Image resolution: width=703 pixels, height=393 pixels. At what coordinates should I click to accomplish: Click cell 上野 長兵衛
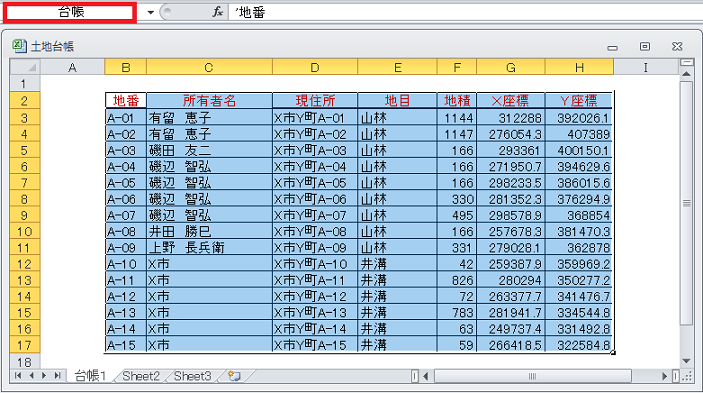209,247
